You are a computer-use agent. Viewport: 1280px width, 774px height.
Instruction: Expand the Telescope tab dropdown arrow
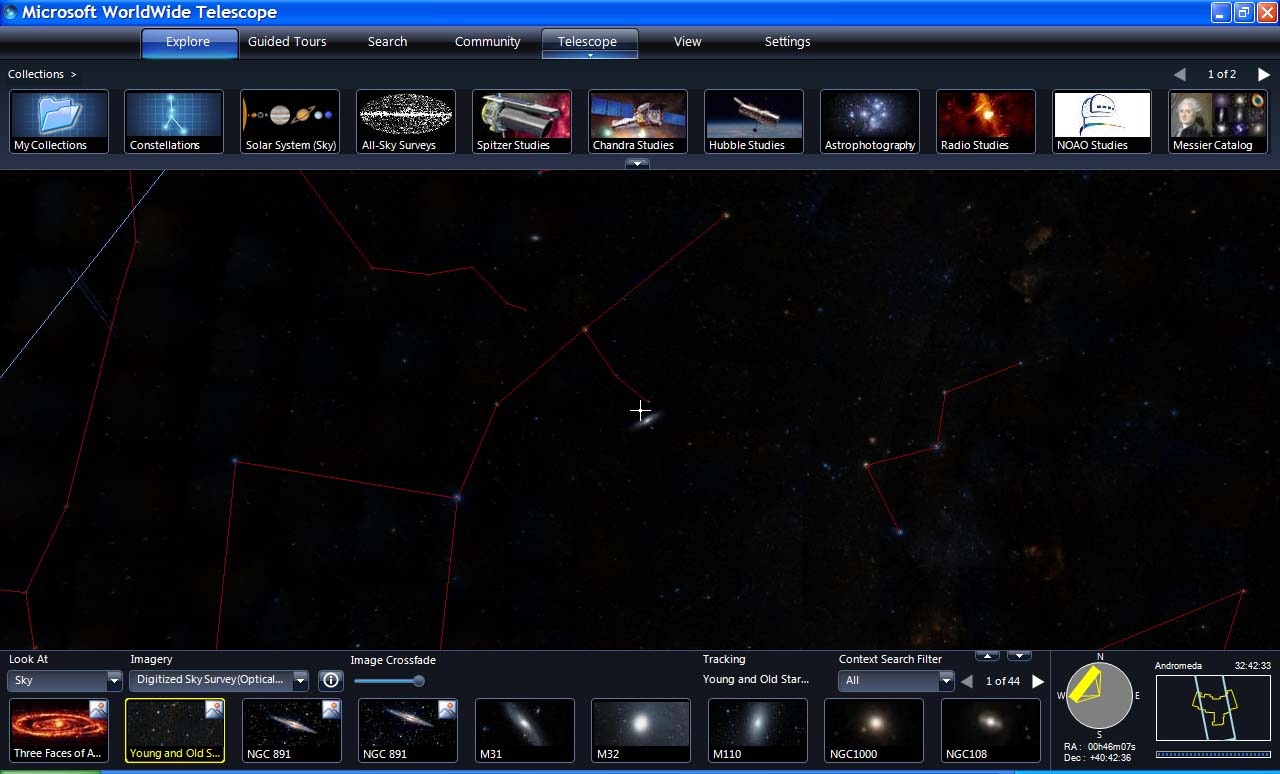[x=590, y=55]
